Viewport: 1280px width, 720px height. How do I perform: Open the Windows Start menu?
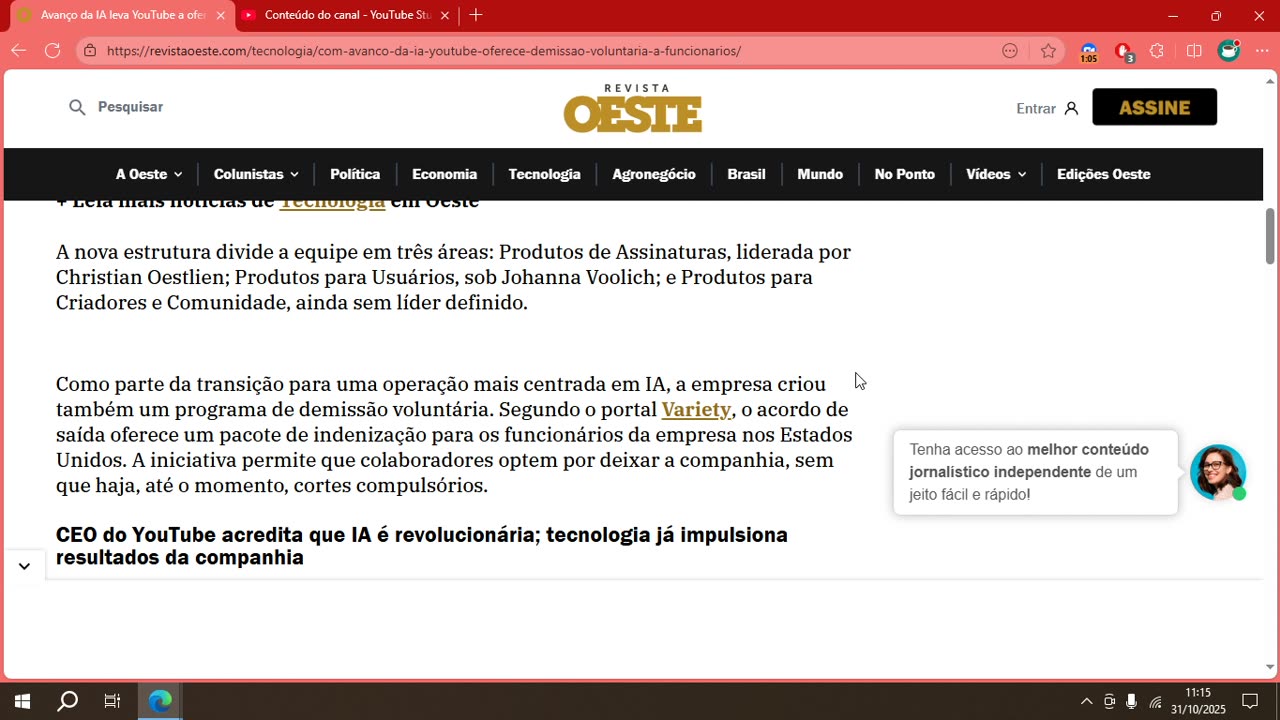(x=22, y=701)
